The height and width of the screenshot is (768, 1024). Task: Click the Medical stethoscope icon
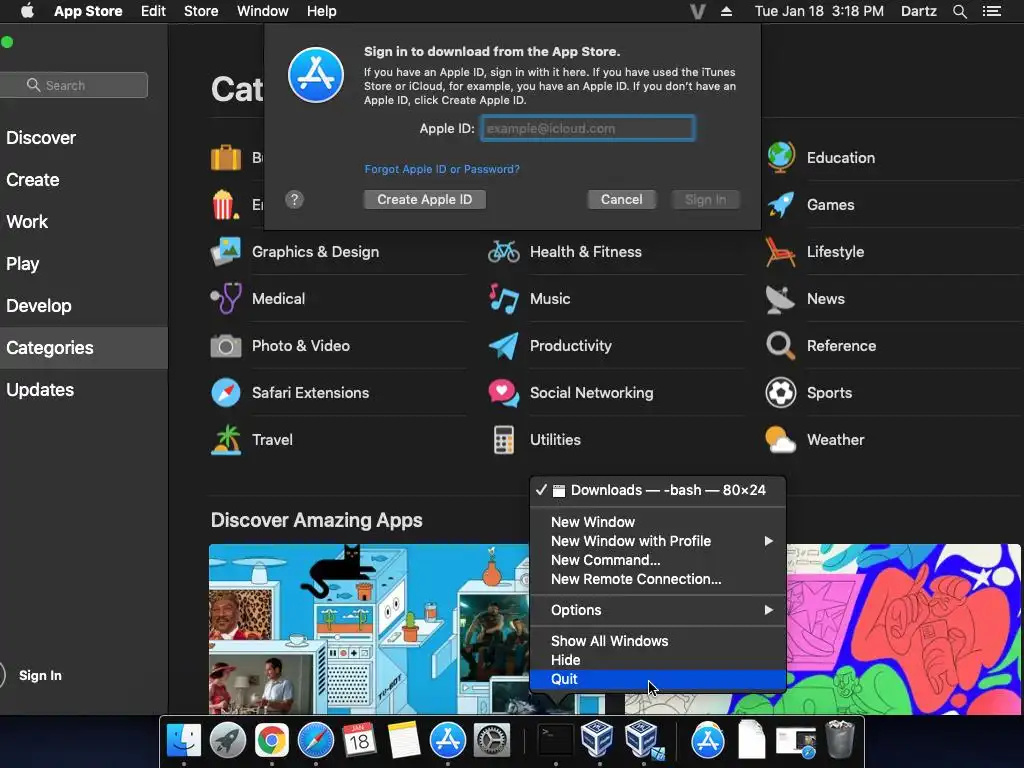tap(226, 298)
